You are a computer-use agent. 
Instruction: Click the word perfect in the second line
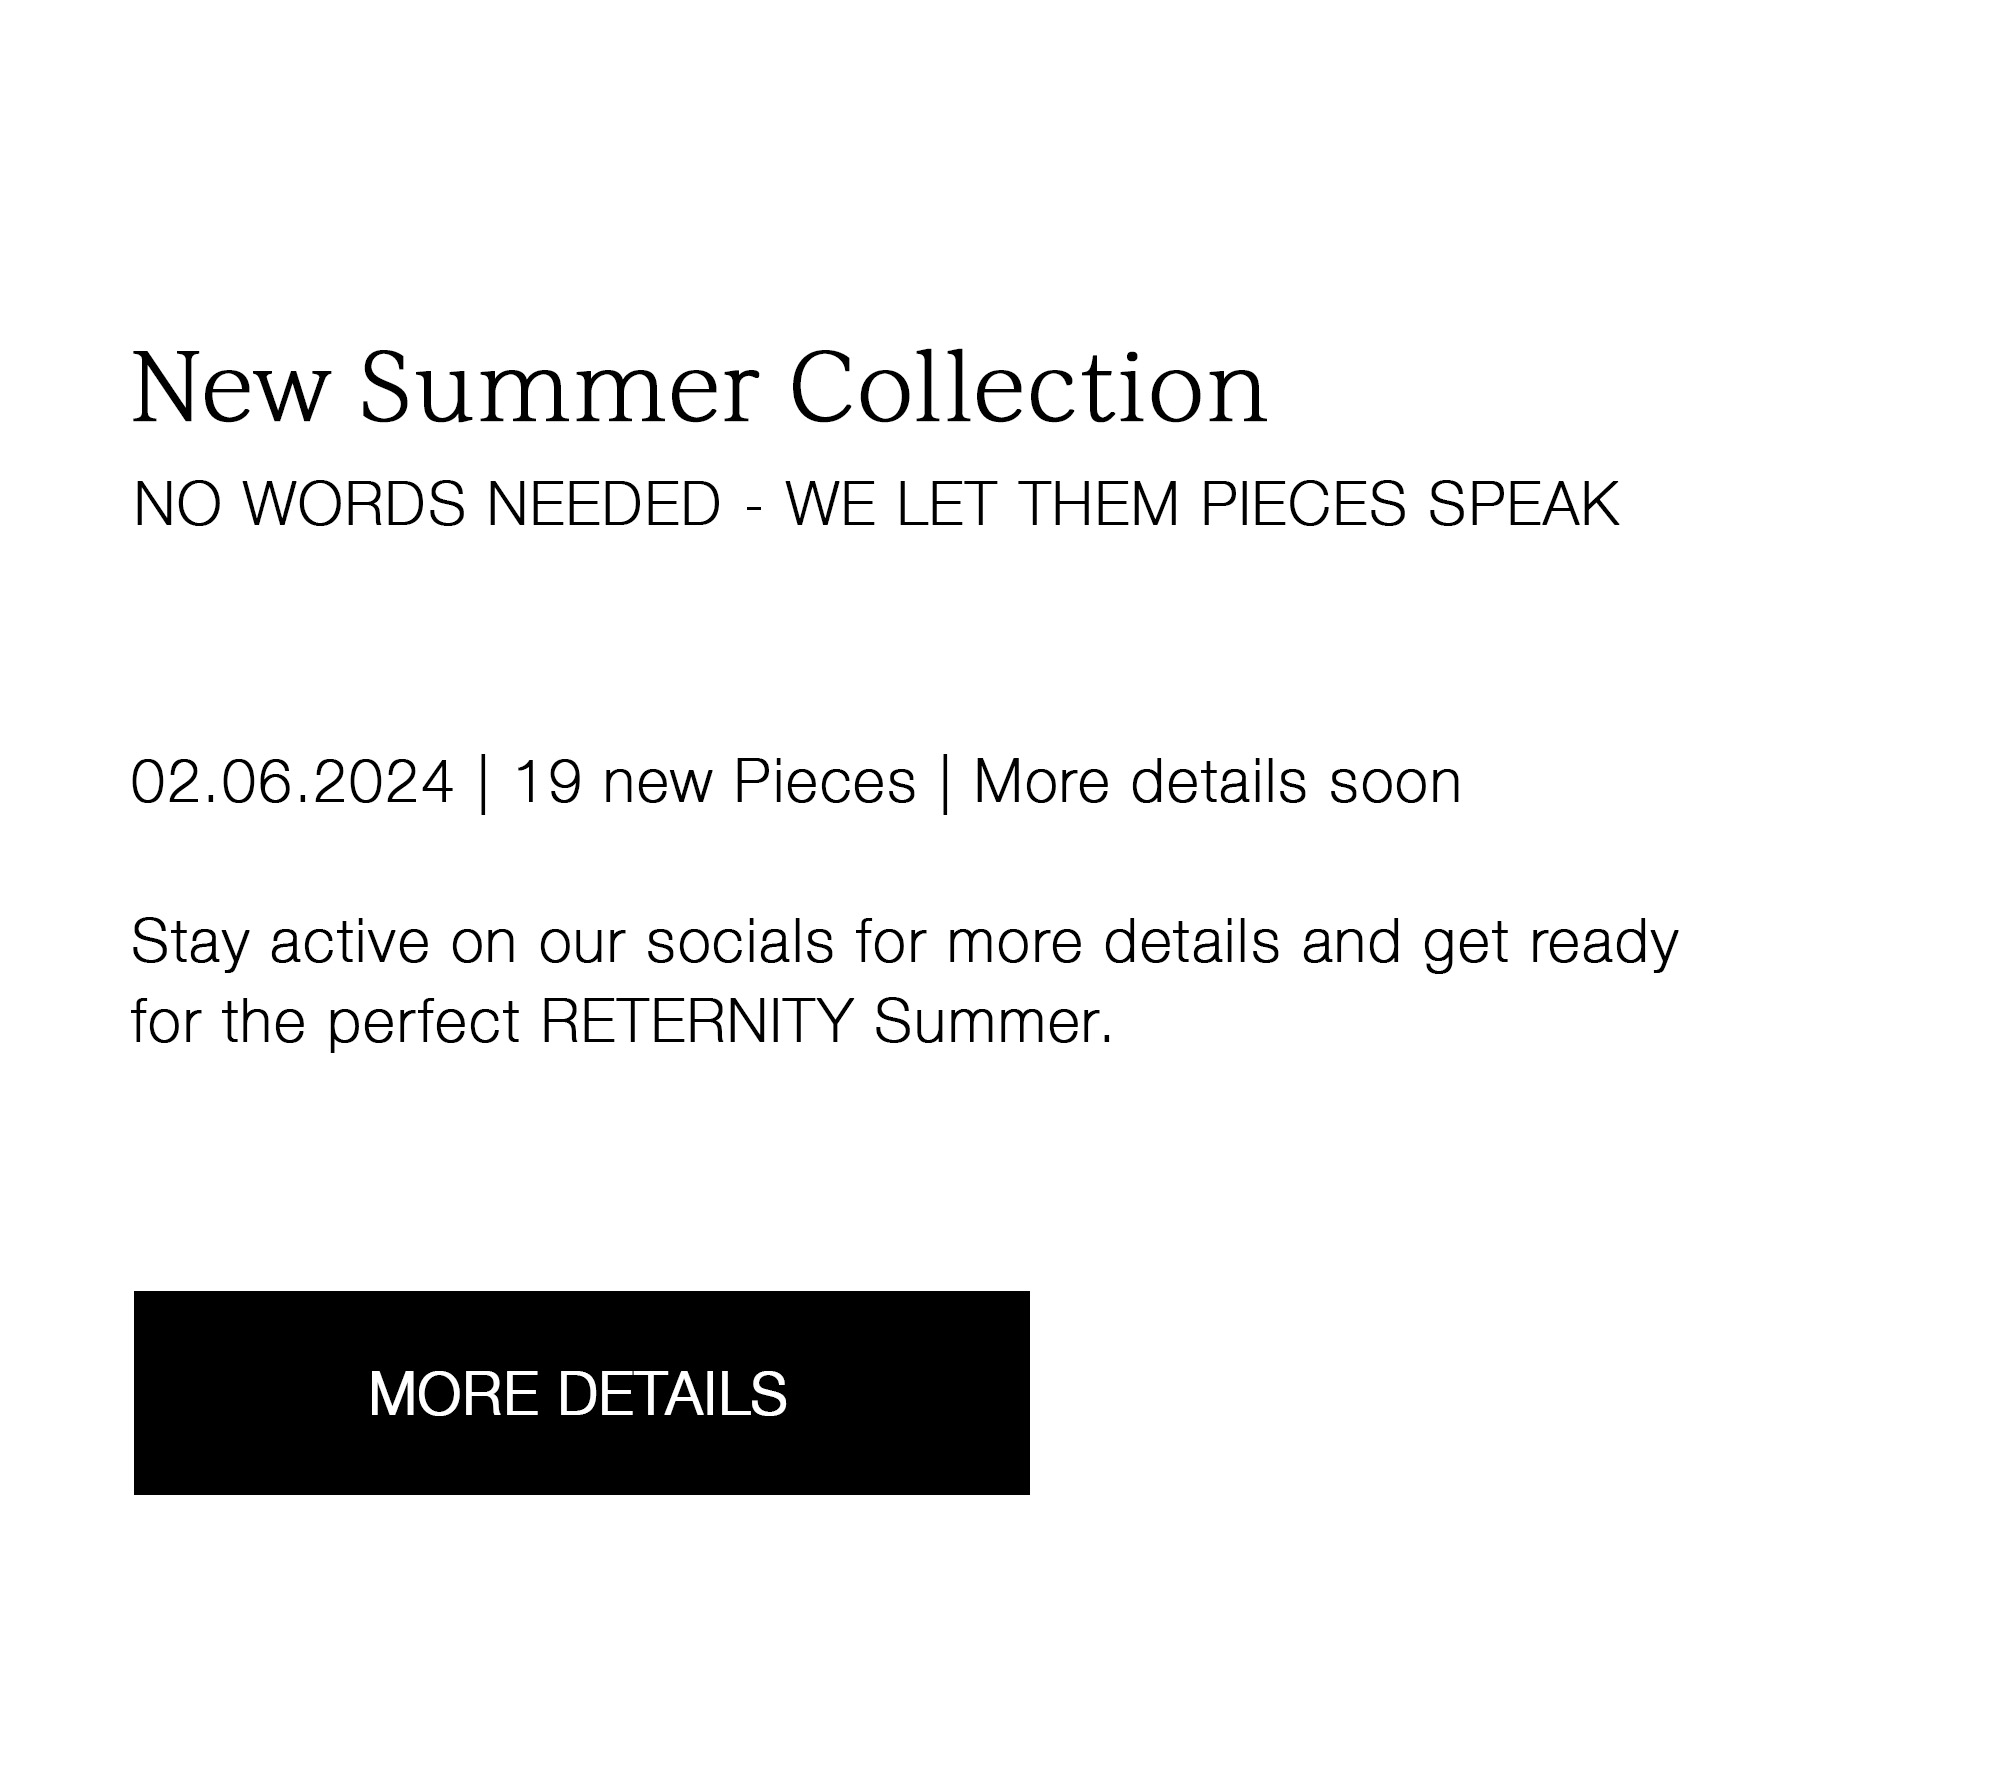pos(424,1023)
